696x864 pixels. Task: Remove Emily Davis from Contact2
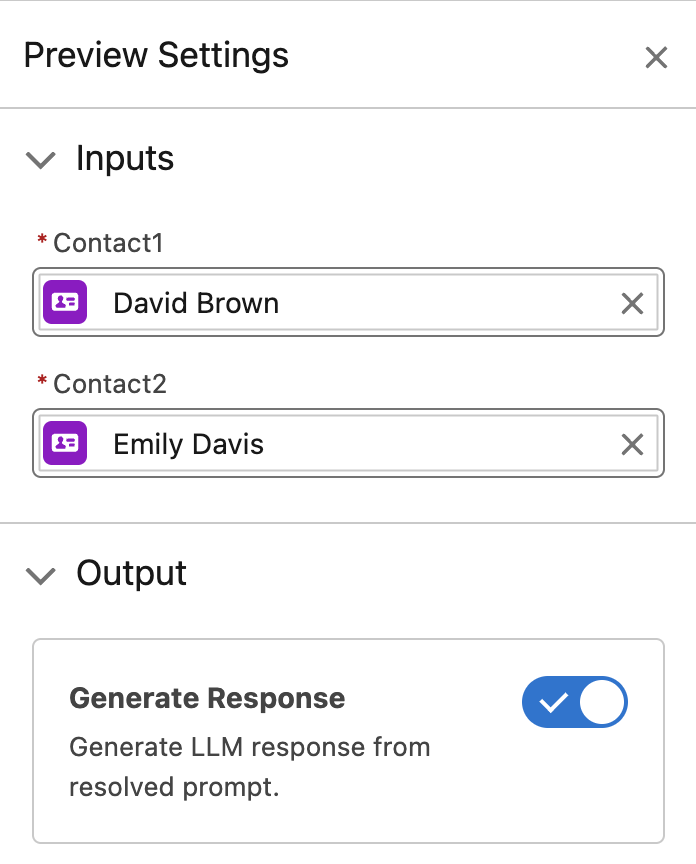click(x=632, y=444)
